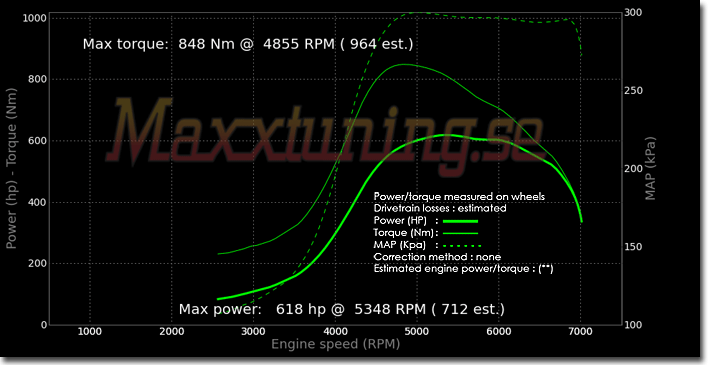The height and width of the screenshot is (365, 708).
Task: Click the 800 tick label on the left axis
Action: pos(37,80)
